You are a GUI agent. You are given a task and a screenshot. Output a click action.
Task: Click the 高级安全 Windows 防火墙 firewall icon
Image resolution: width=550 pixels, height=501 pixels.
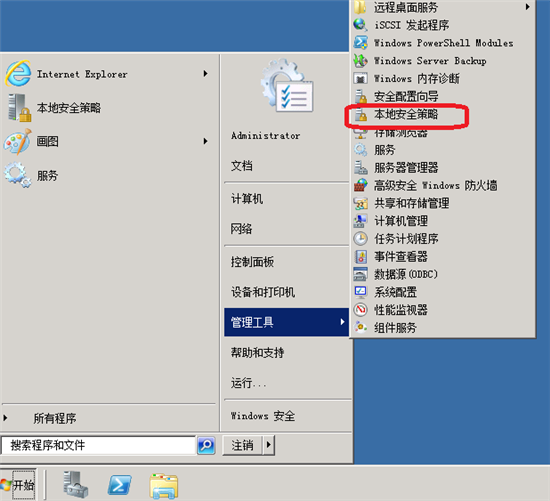click(x=361, y=185)
